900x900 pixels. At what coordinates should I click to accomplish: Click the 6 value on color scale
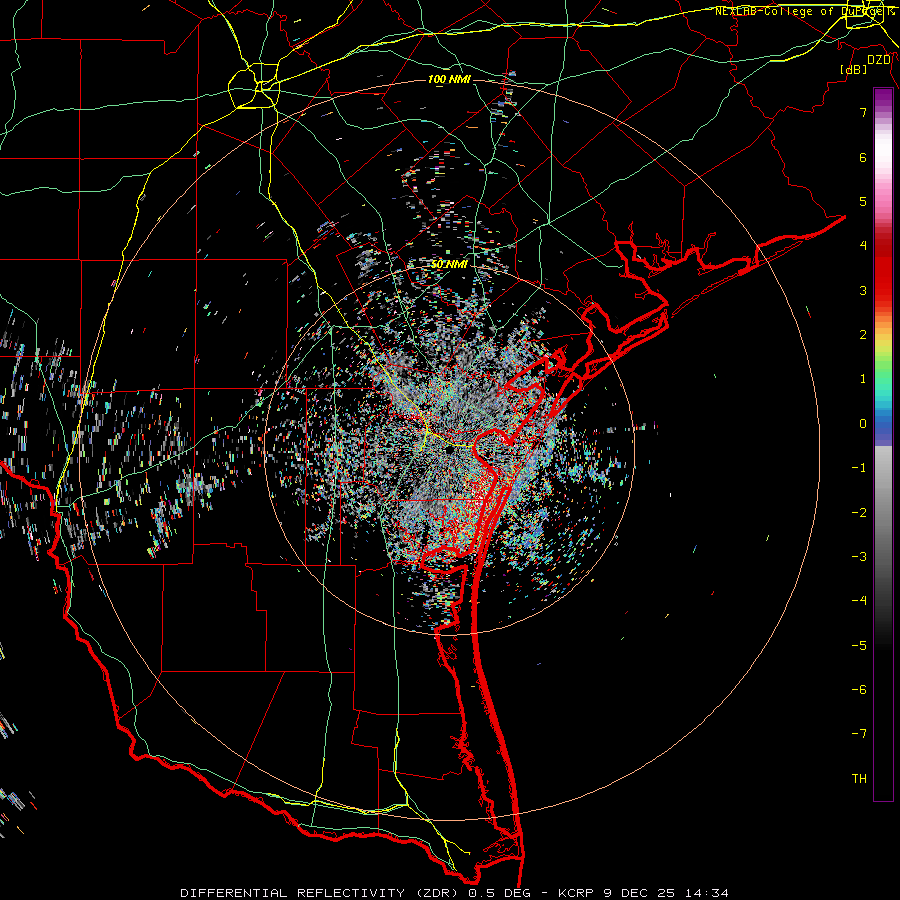pos(863,157)
